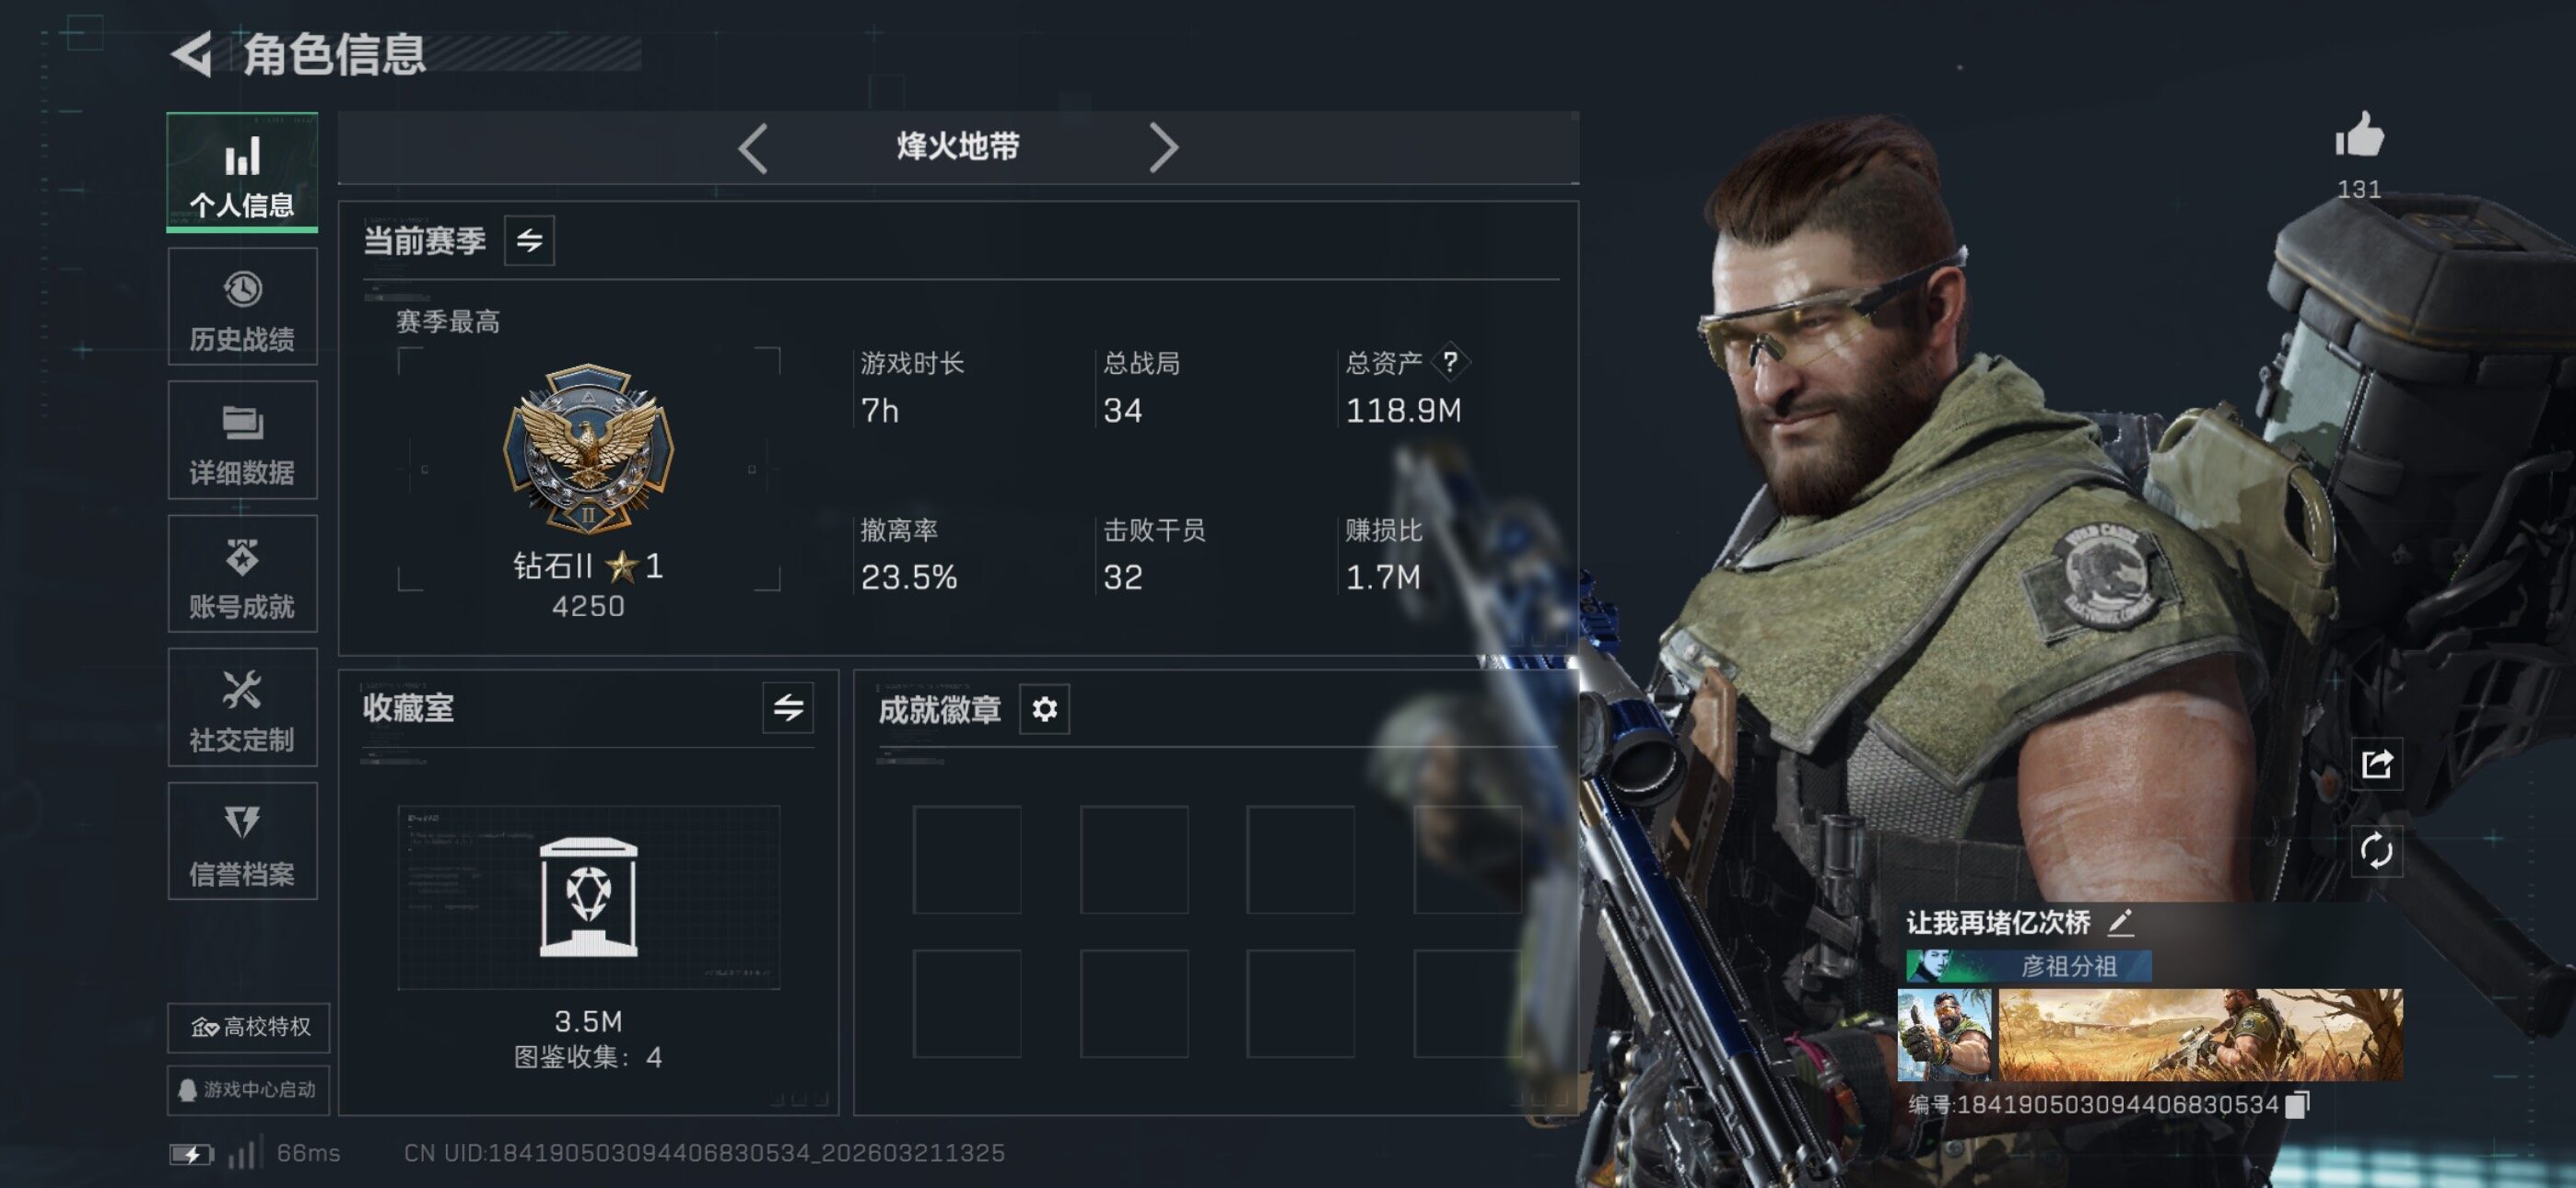The image size is (2576, 1188).
Task: Copy the player ID number with the copy icon
Action: point(2297,1104)
